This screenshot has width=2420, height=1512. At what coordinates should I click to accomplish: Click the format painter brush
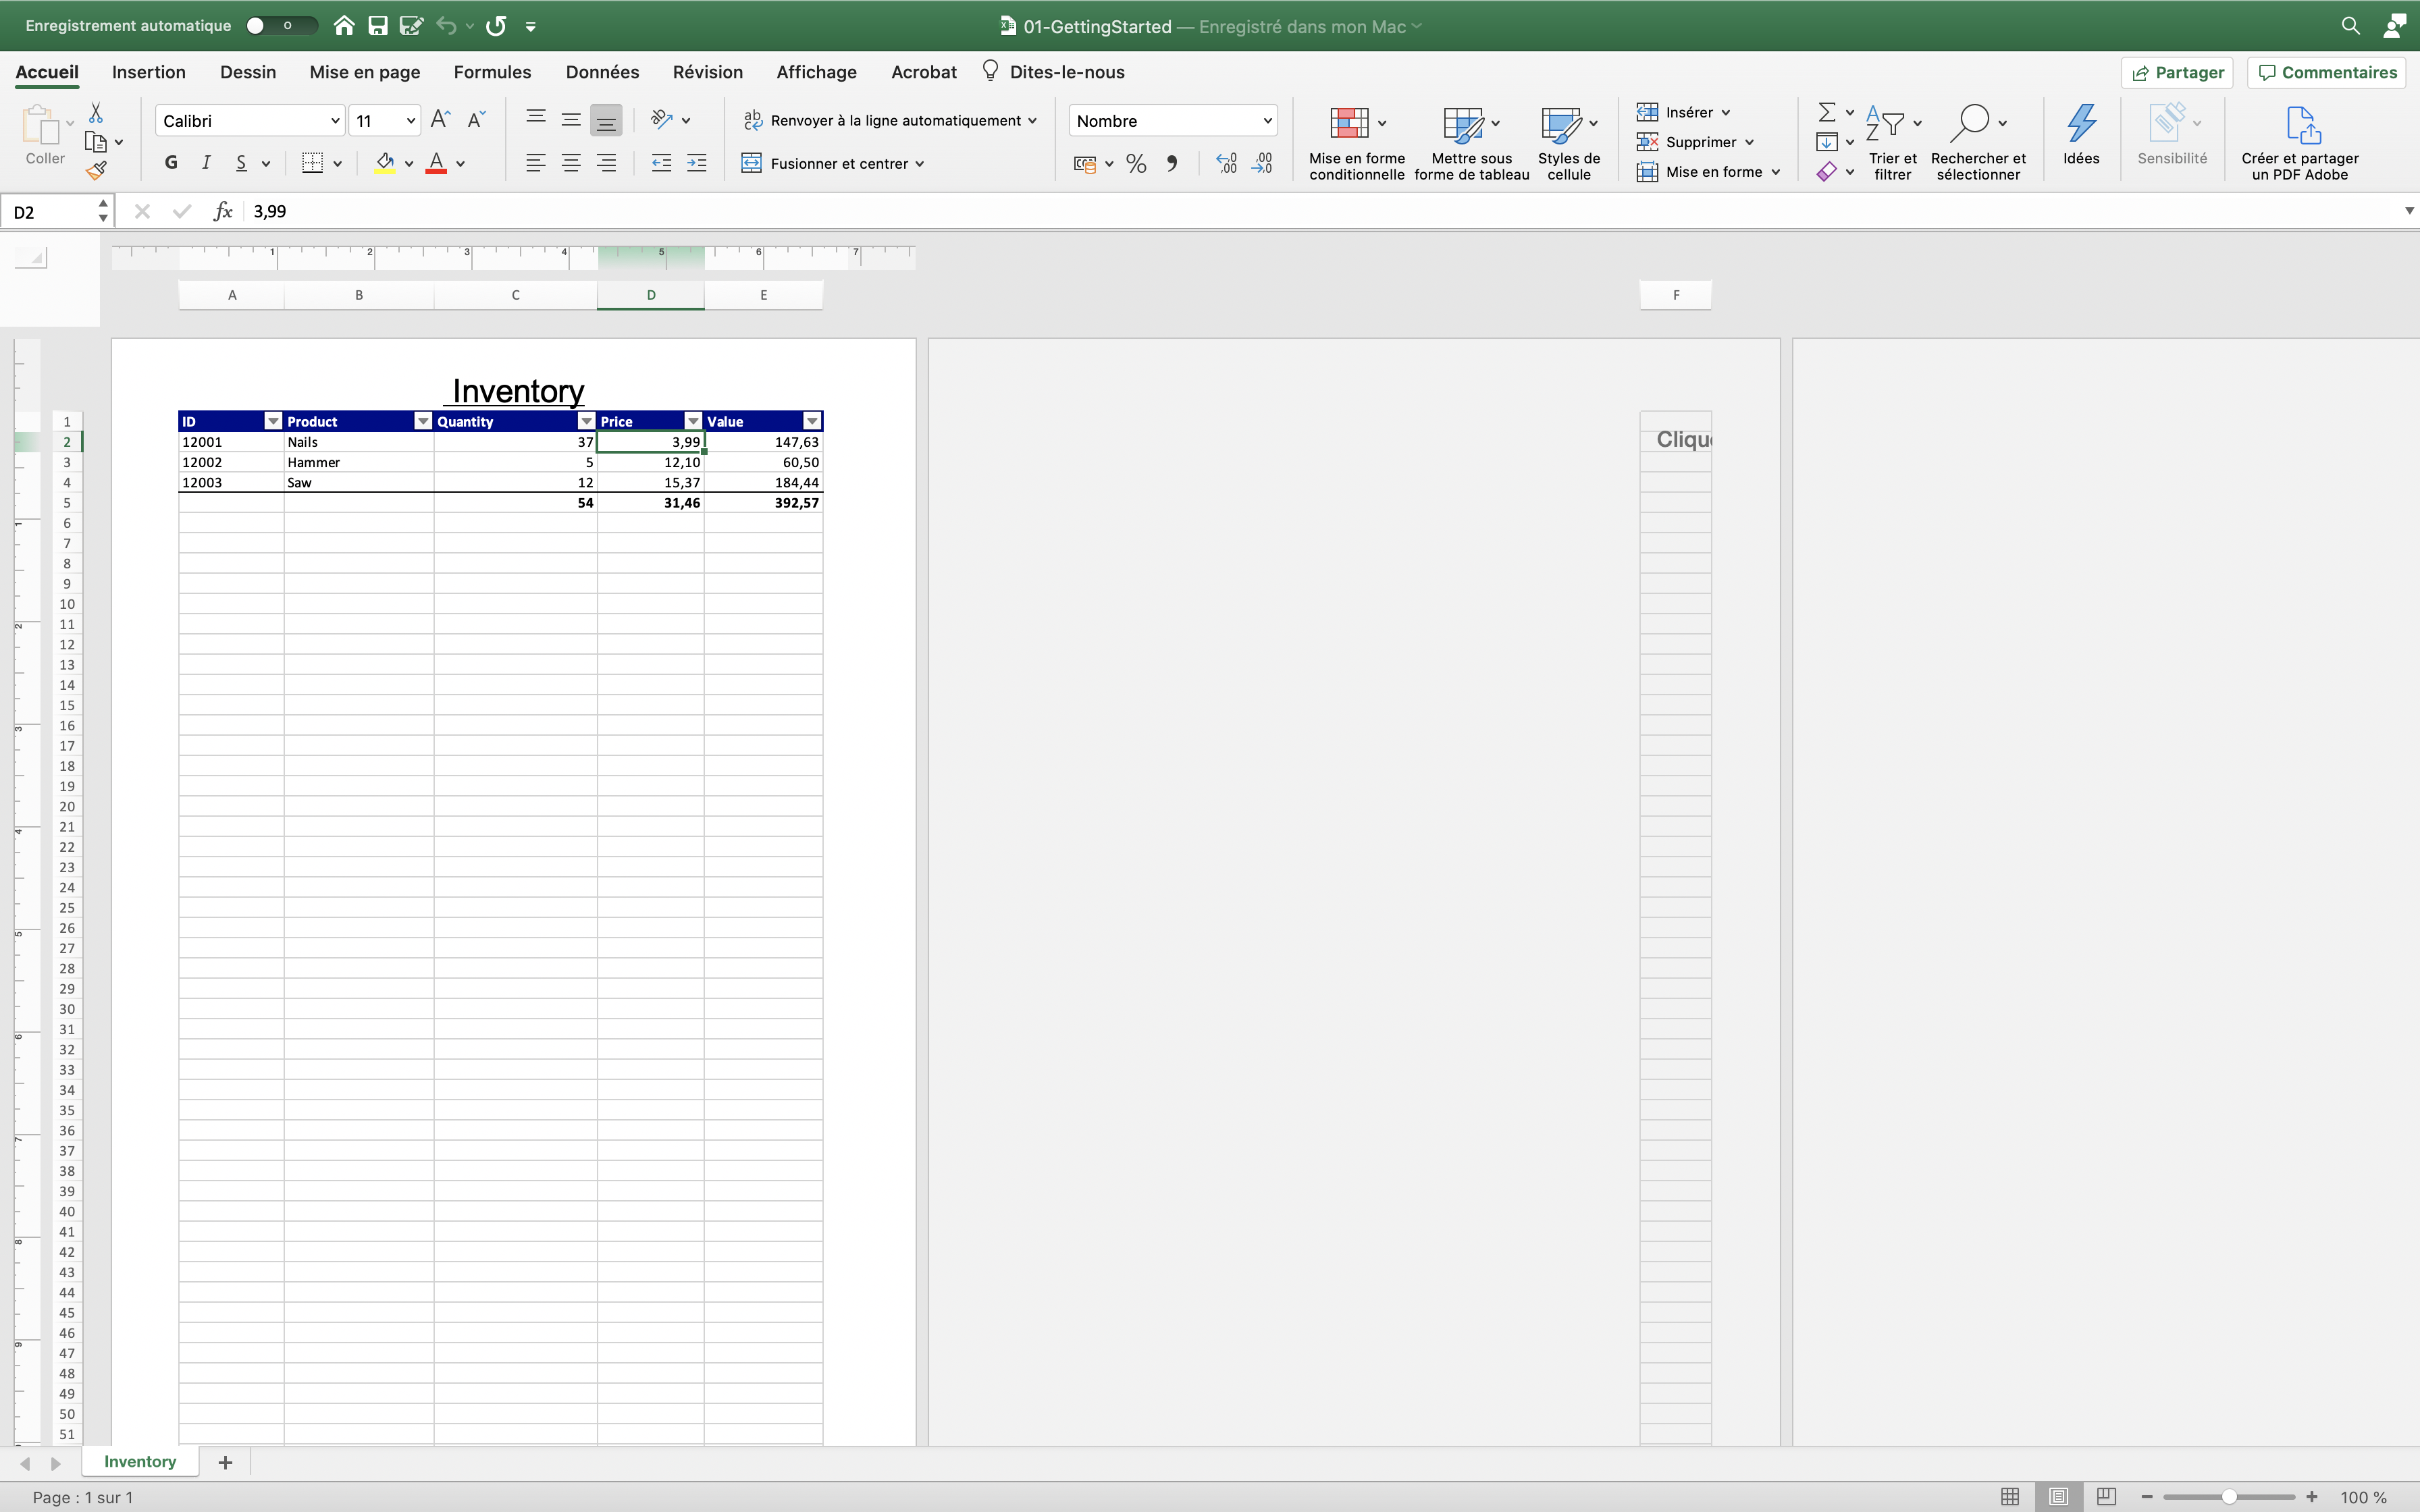96,170
